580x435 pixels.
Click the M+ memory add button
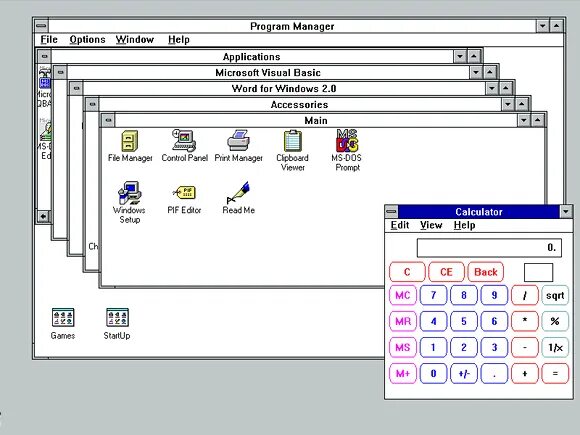pyautogui.click(x=403, y=374)
